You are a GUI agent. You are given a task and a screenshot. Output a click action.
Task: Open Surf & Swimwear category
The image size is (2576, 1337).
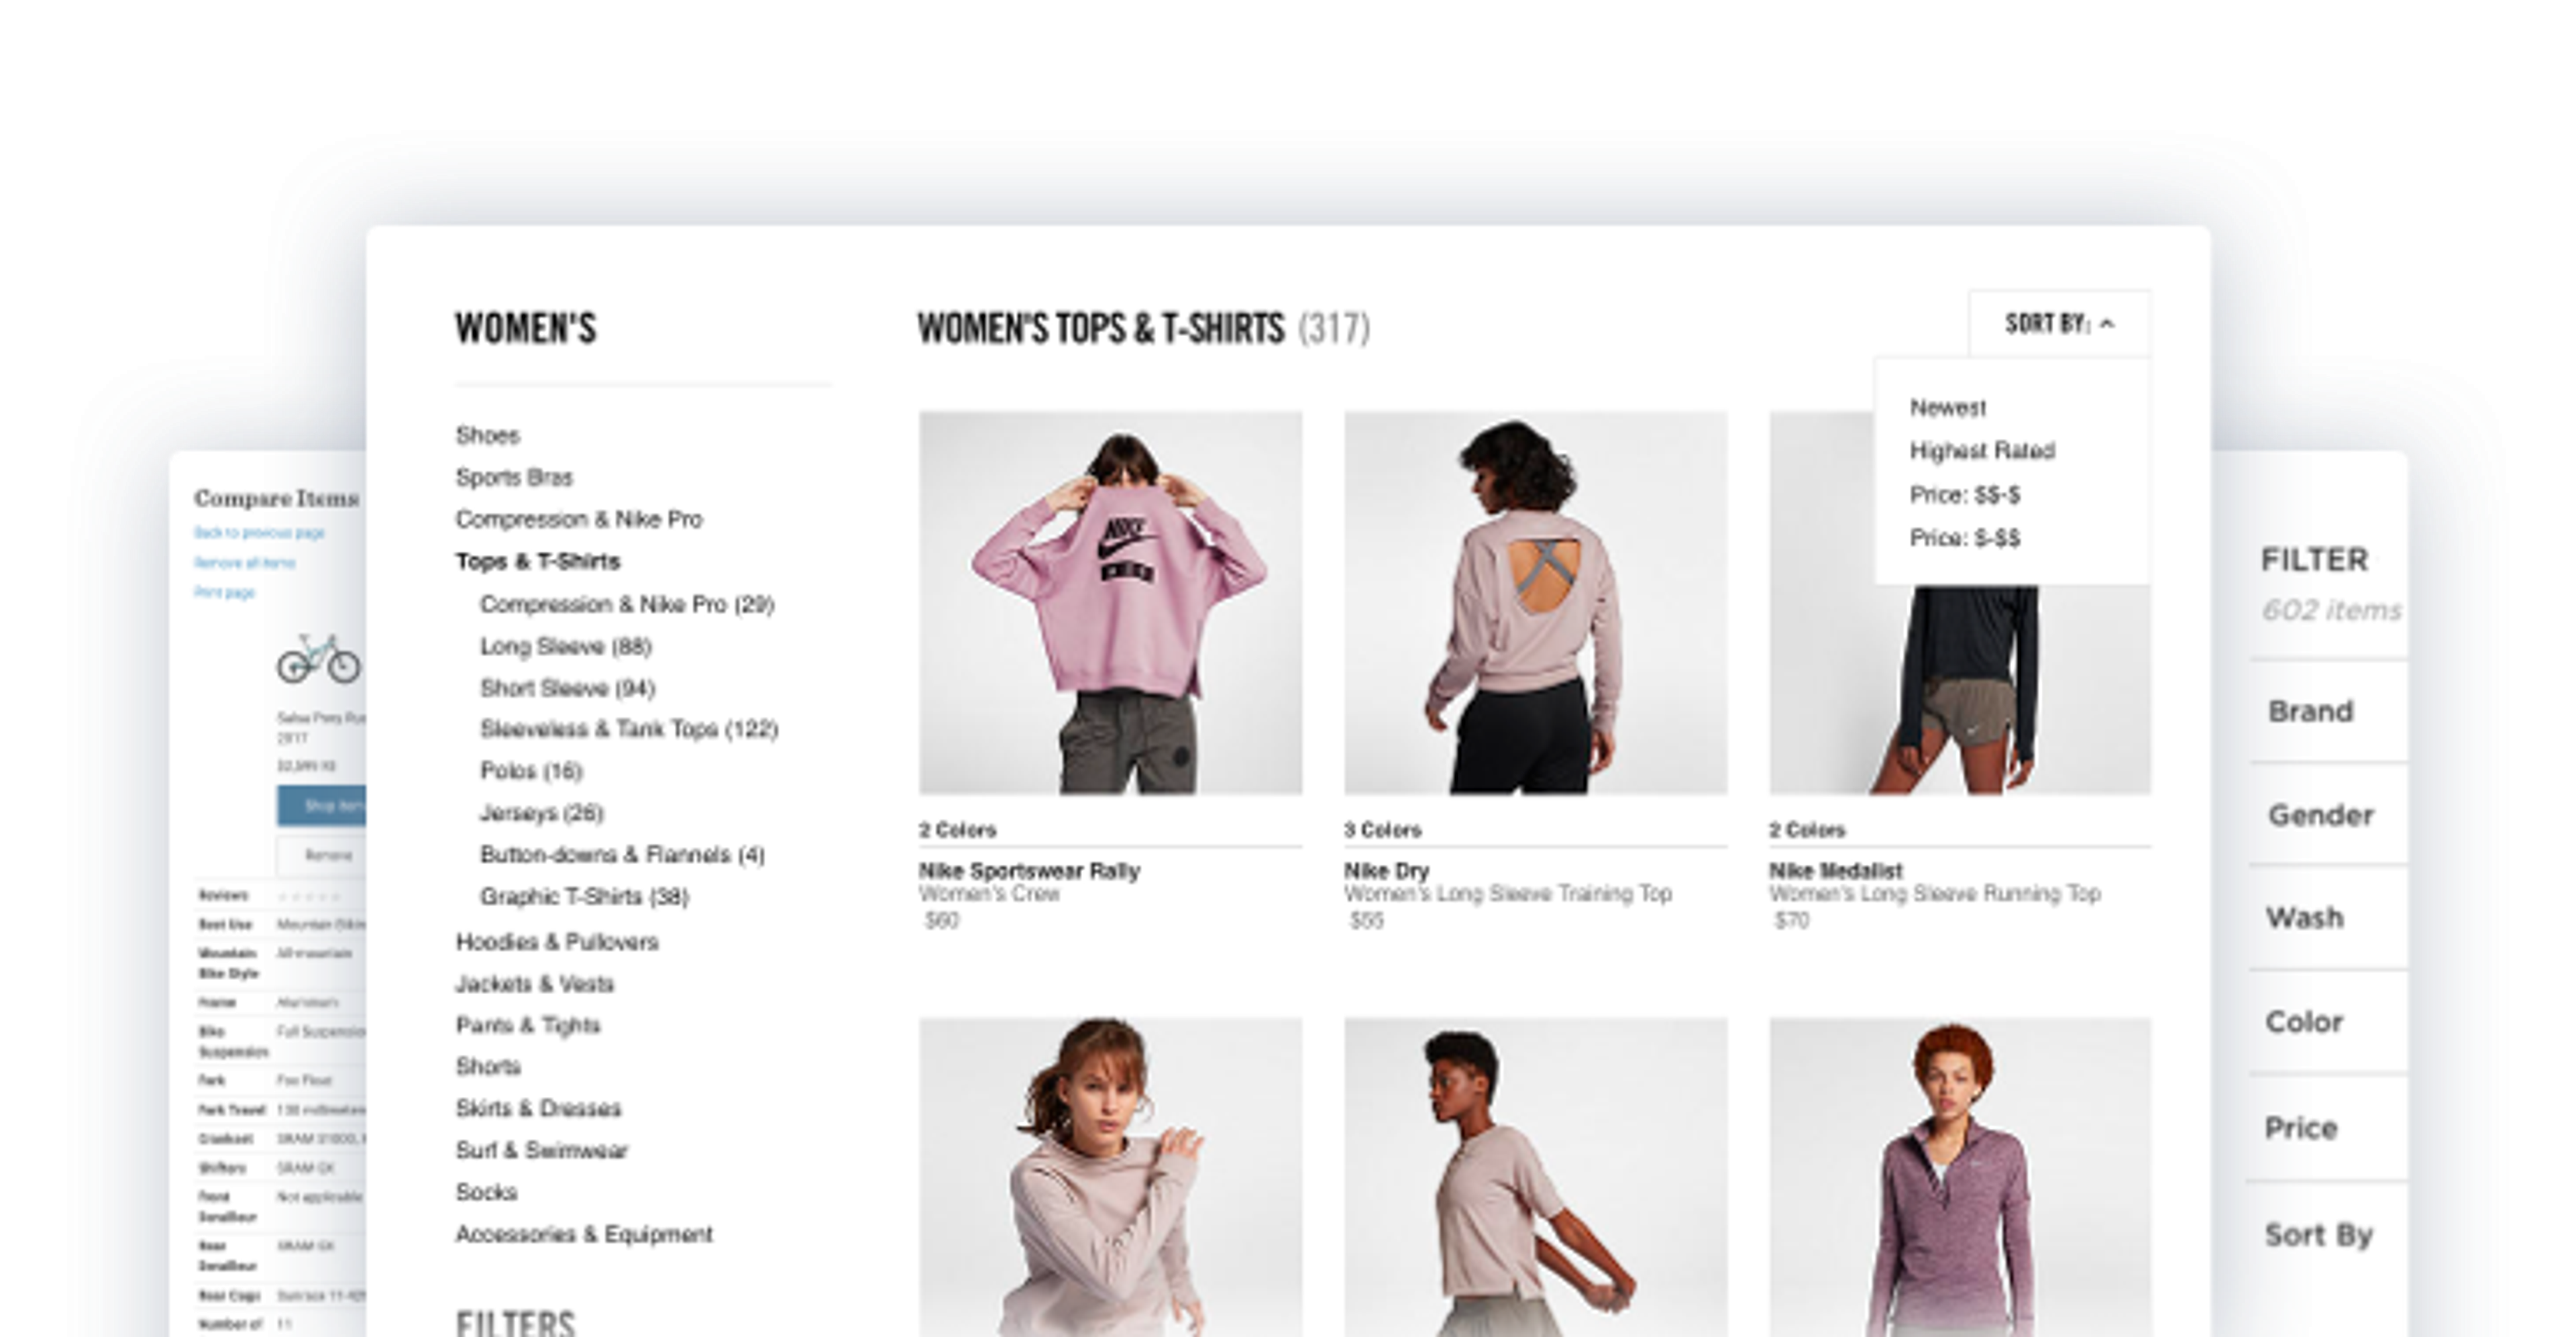541,1150
